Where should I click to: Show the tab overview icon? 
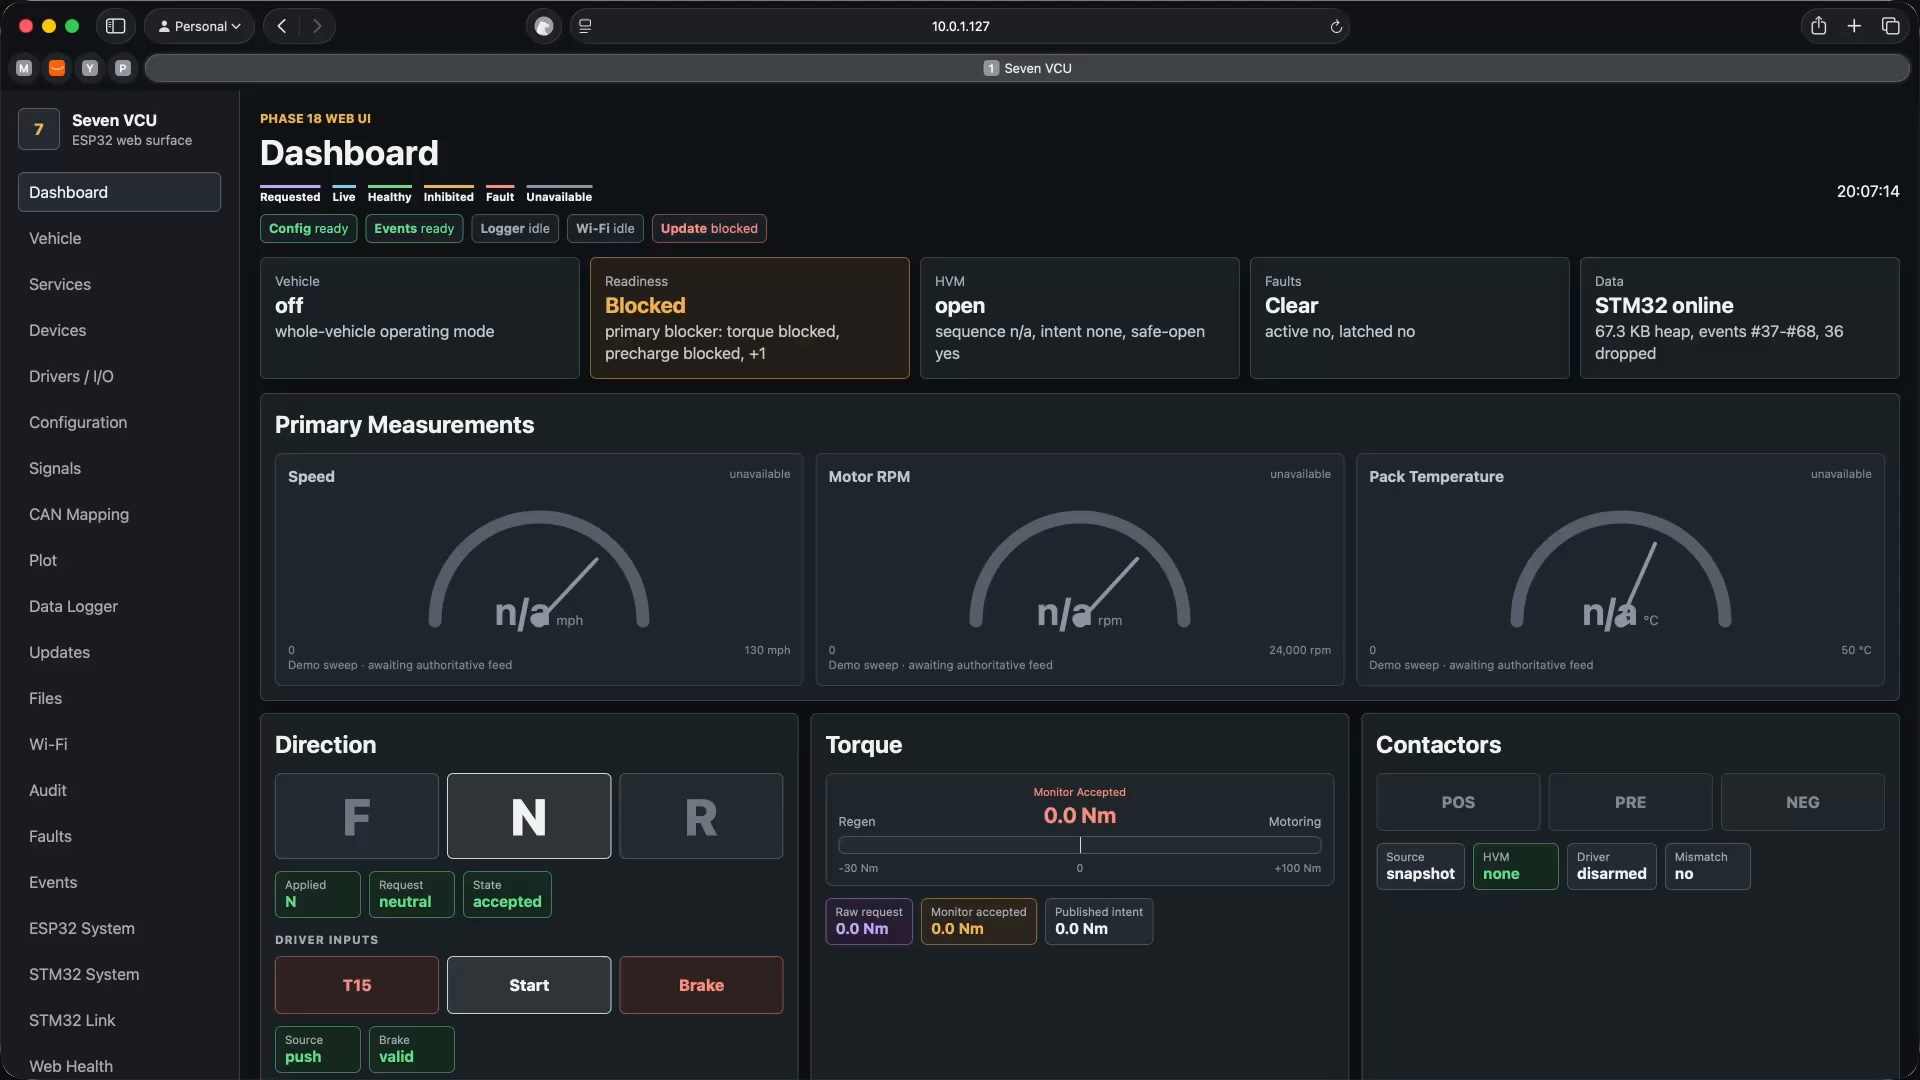[1890, 26]
